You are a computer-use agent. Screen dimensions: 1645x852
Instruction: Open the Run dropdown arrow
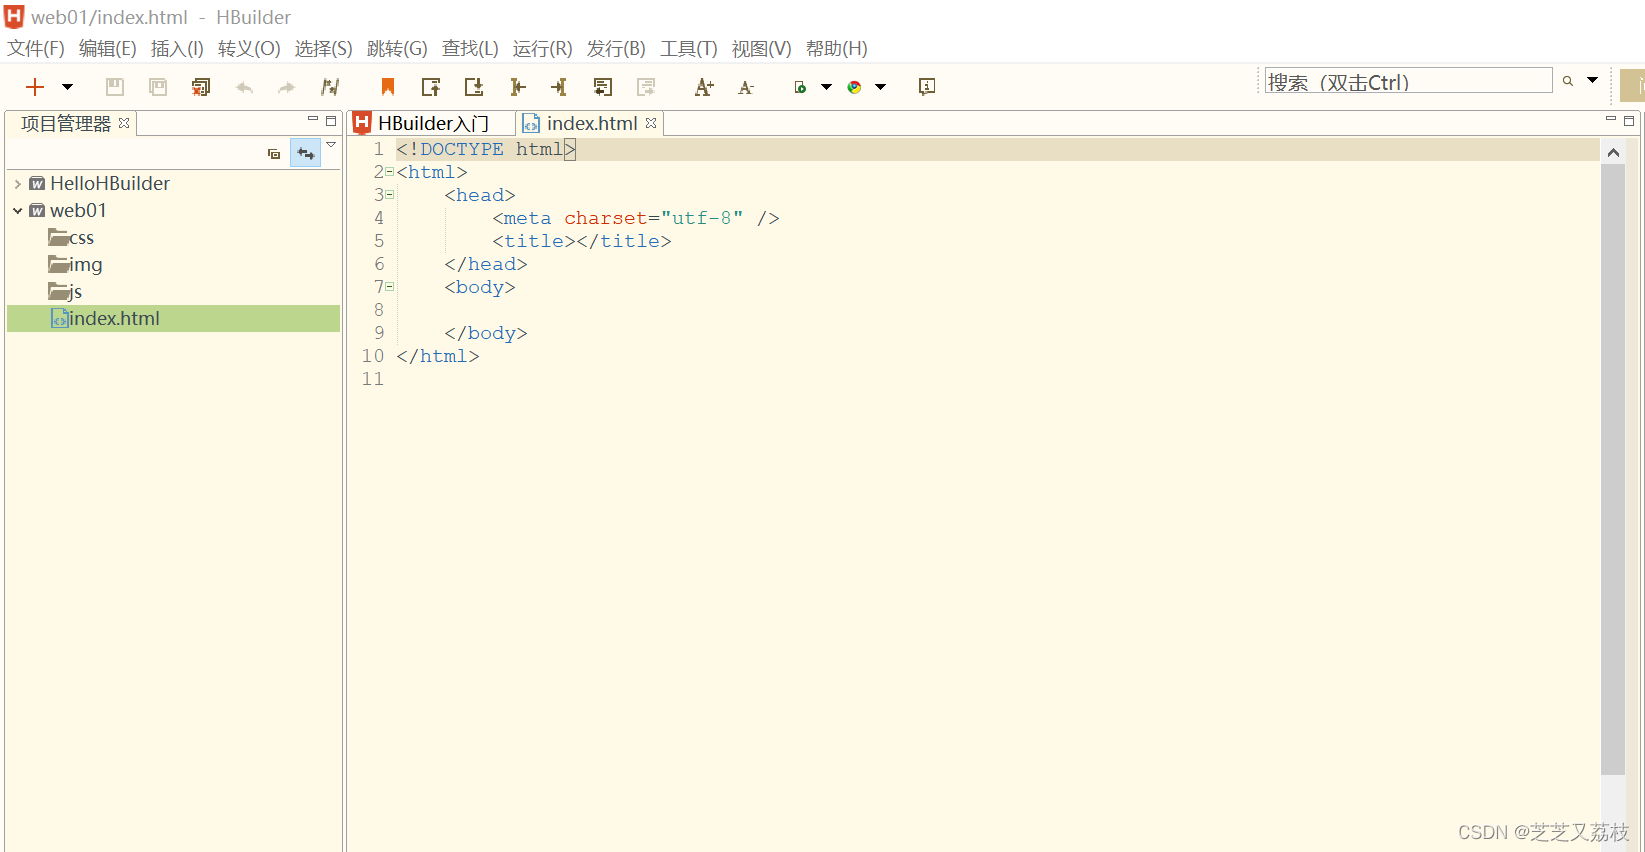click(x=826, y=87)
